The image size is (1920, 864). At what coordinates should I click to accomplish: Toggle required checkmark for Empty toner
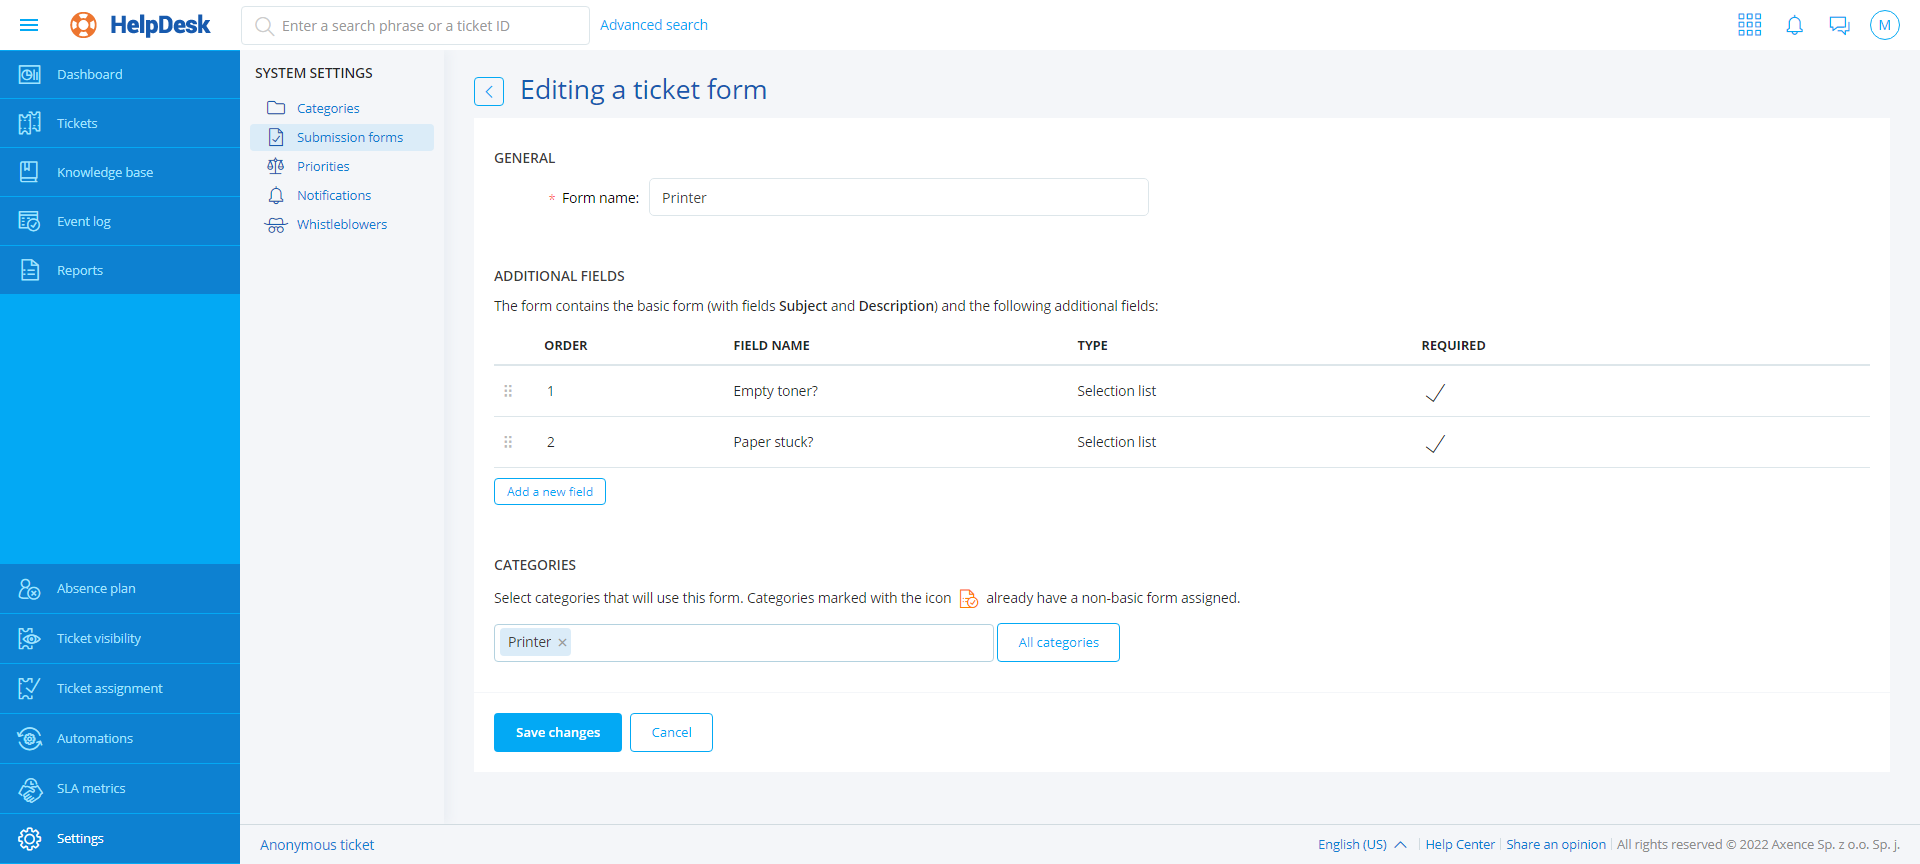(x=1435, y=392)
